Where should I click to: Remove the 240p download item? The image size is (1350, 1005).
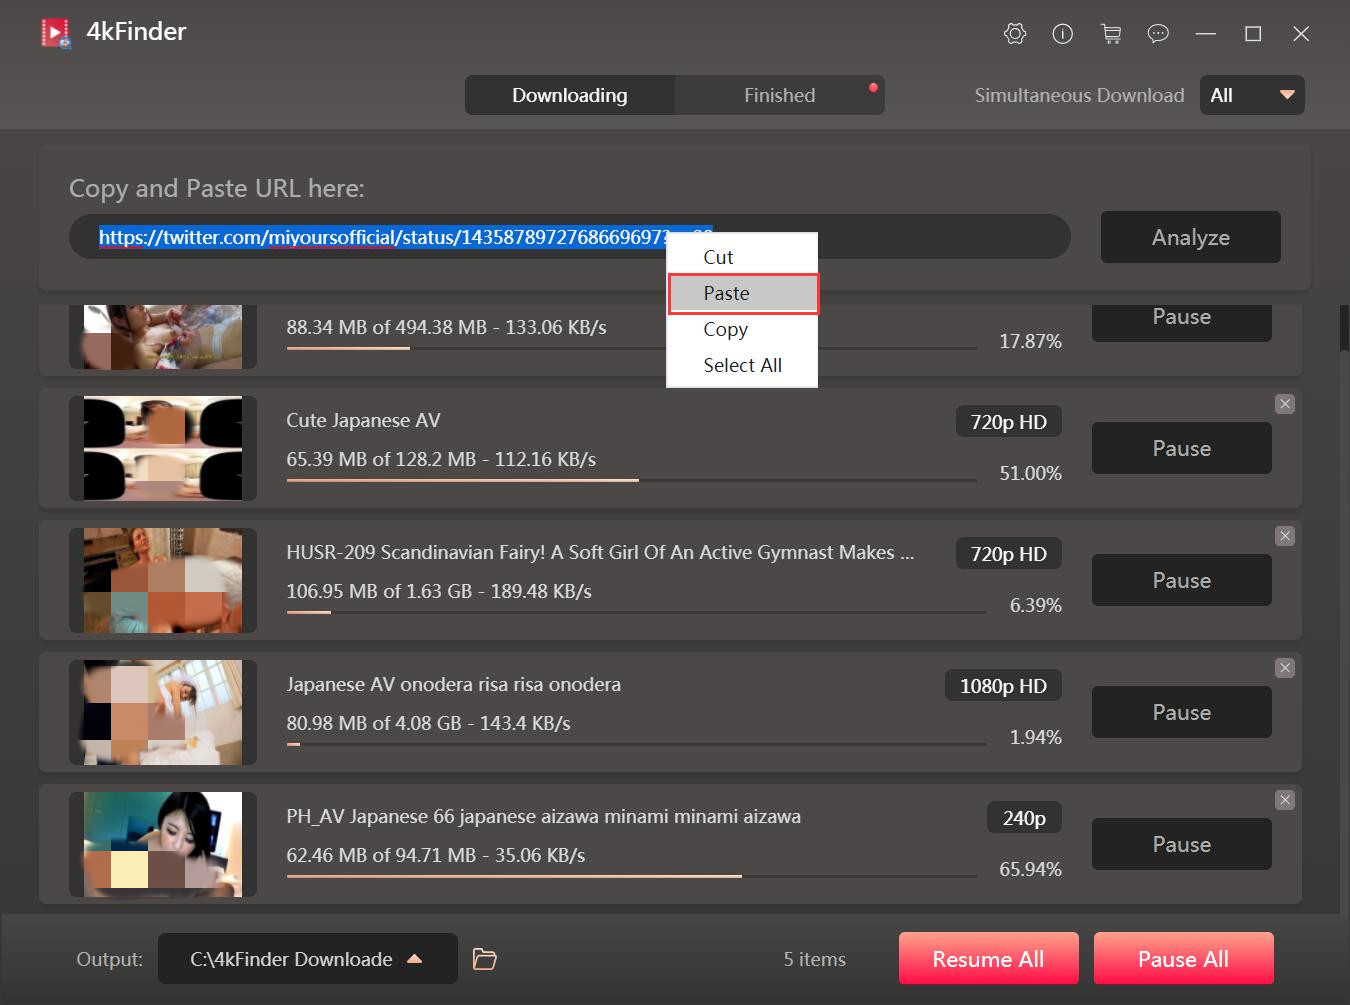coord(1285,800)
